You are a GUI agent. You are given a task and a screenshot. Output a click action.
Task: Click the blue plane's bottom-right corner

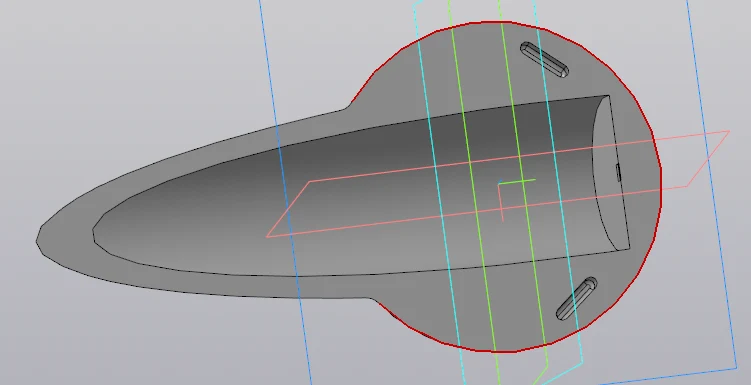tap(737, 368)
